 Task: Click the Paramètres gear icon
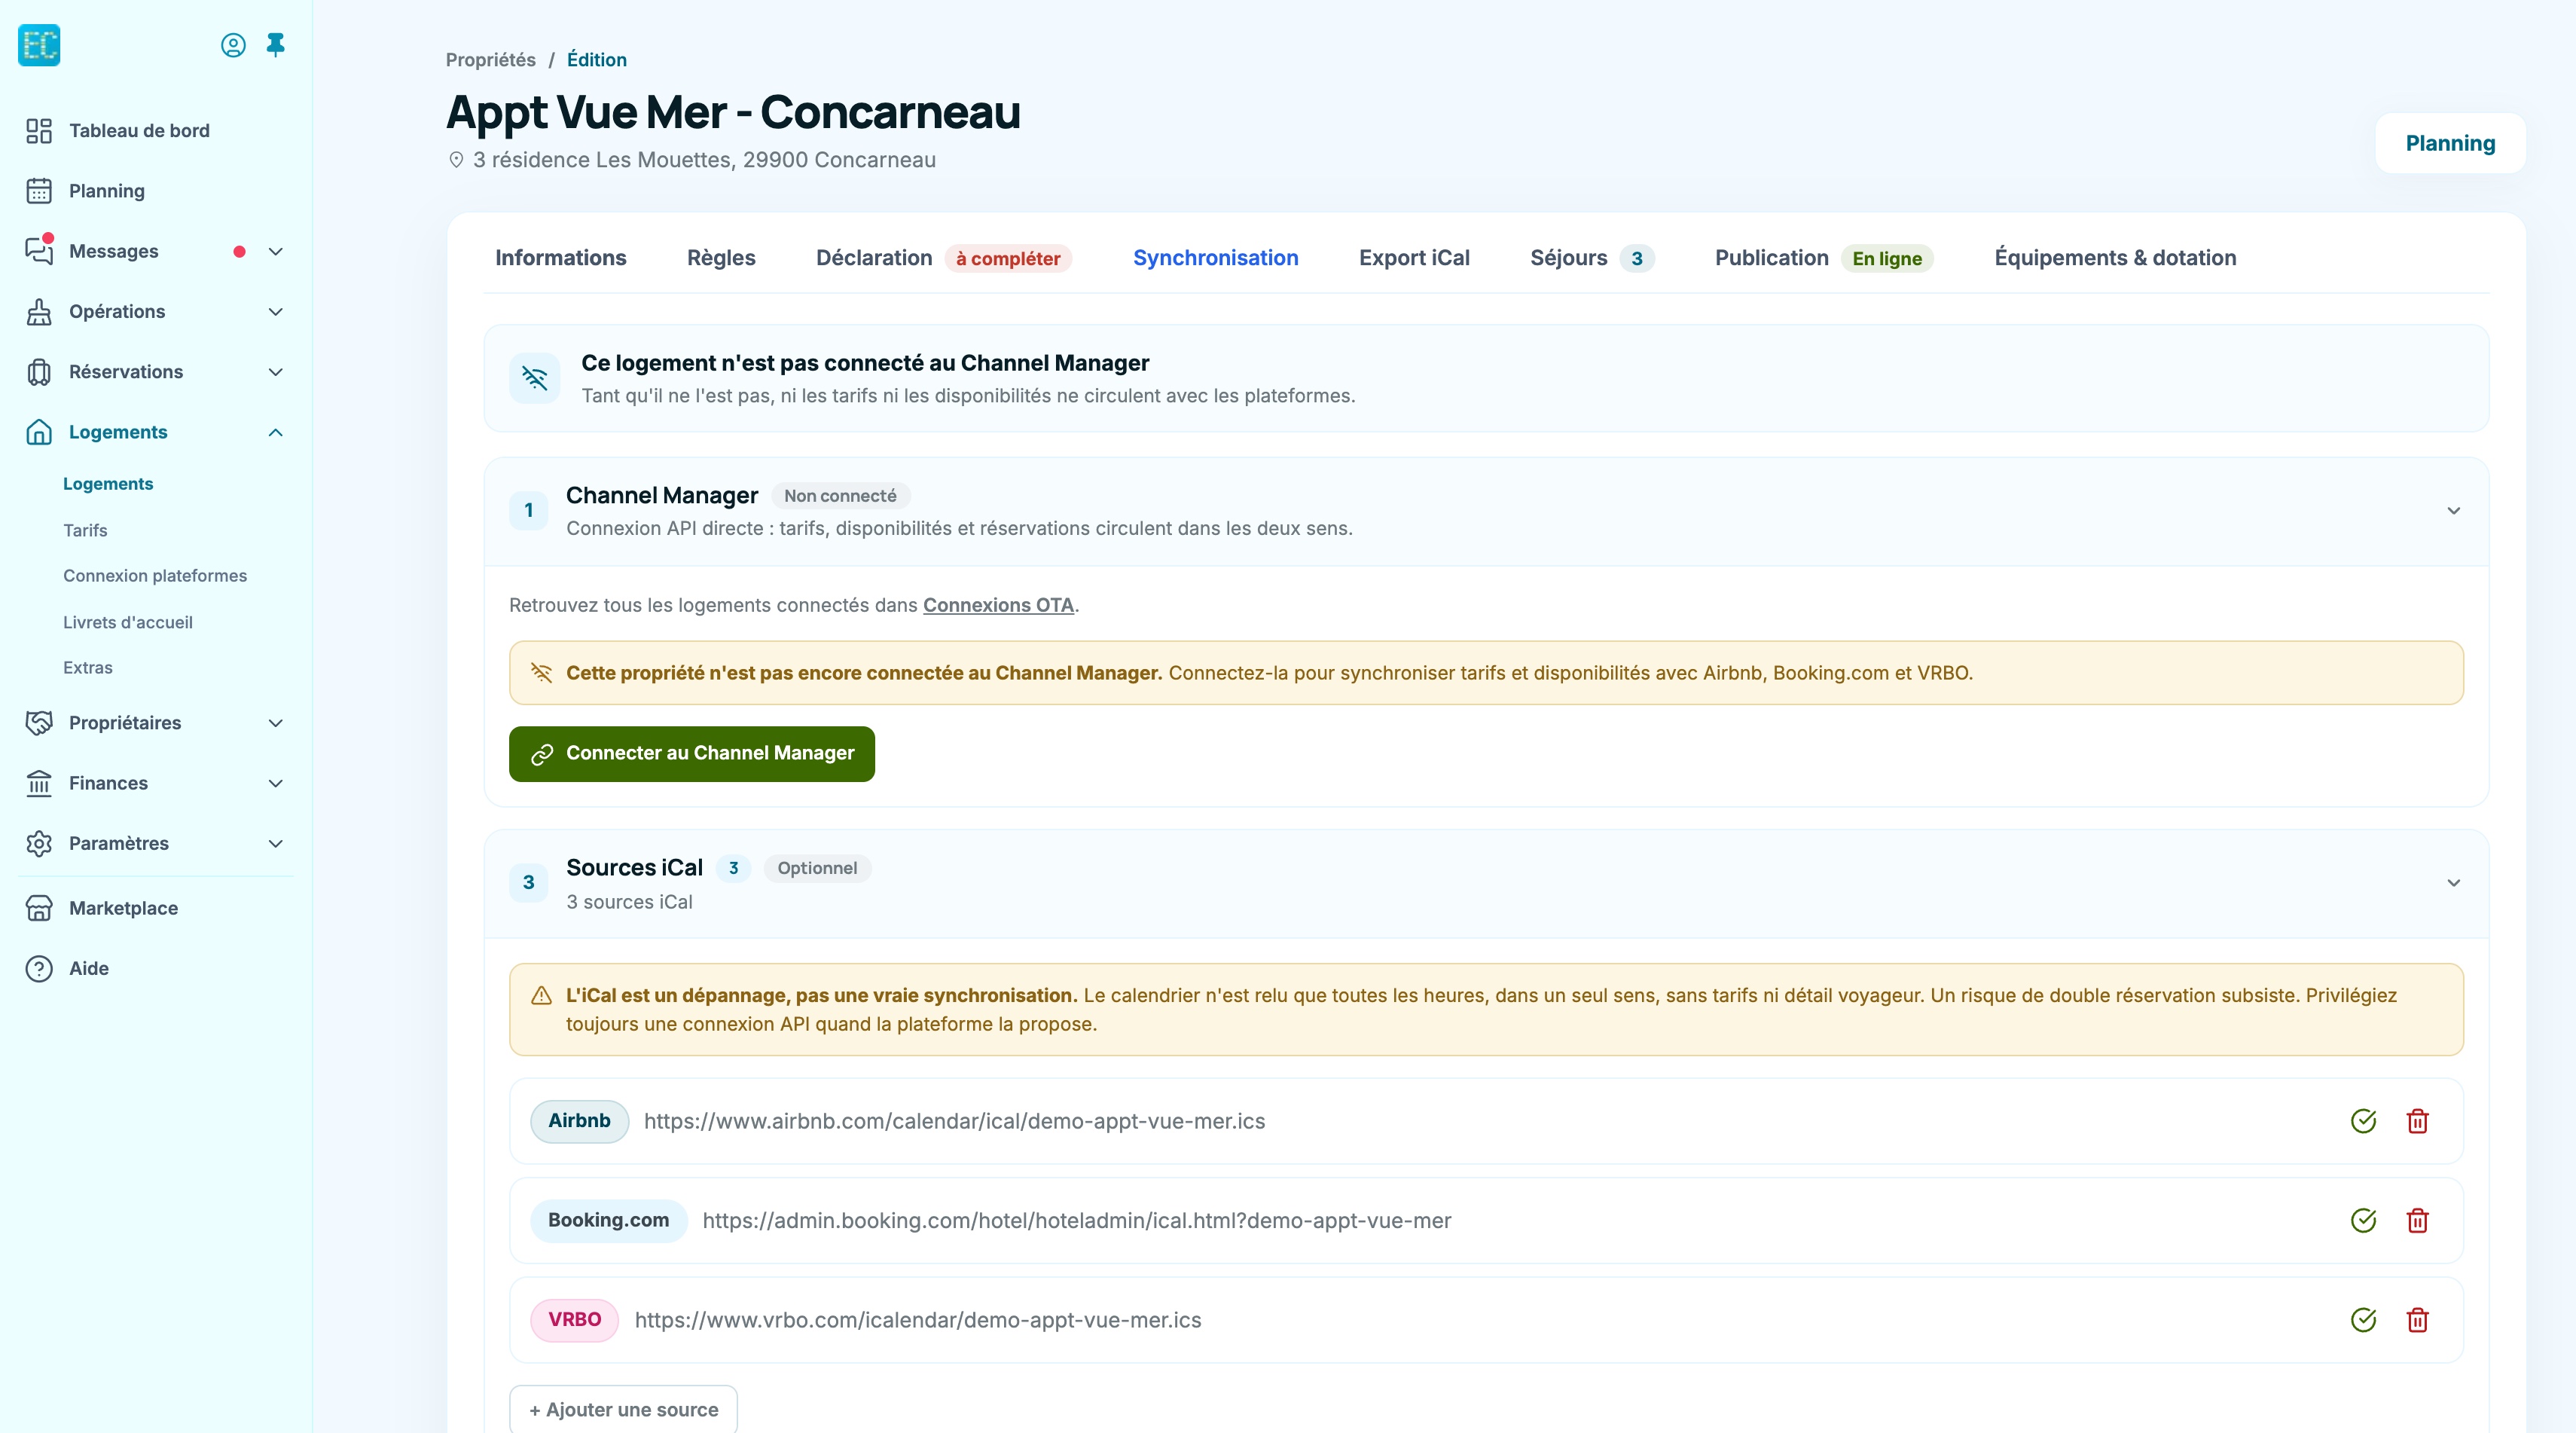[x=39, y=843]
